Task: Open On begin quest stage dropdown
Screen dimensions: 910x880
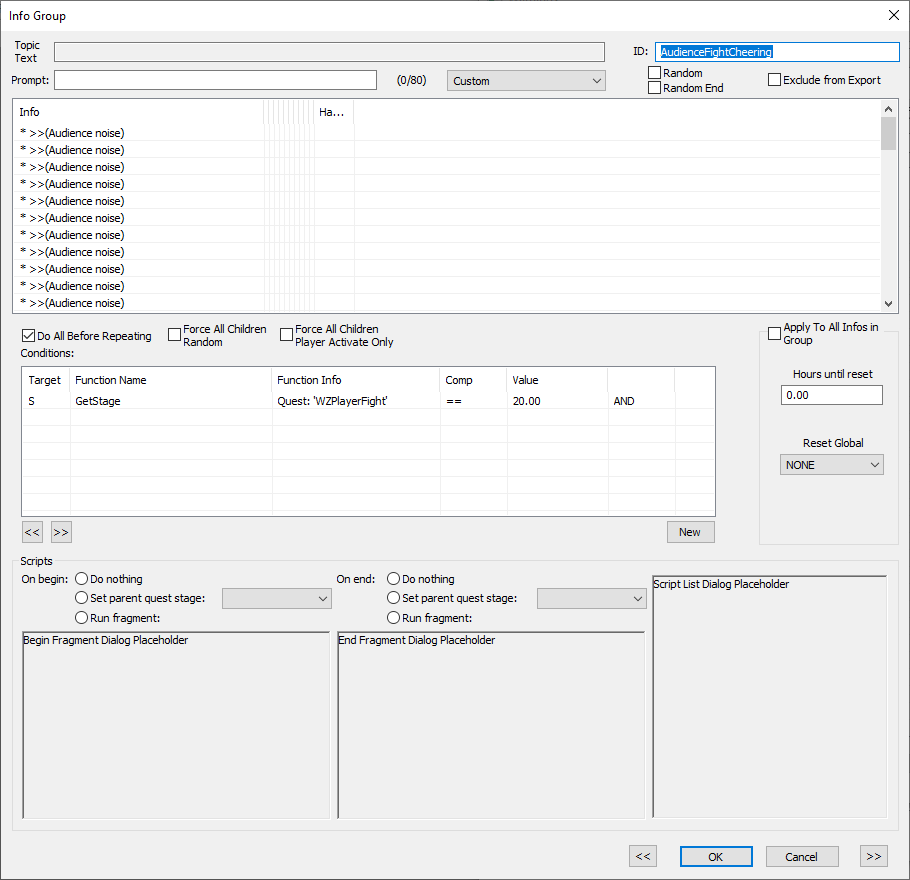Action: coord(277,598)
